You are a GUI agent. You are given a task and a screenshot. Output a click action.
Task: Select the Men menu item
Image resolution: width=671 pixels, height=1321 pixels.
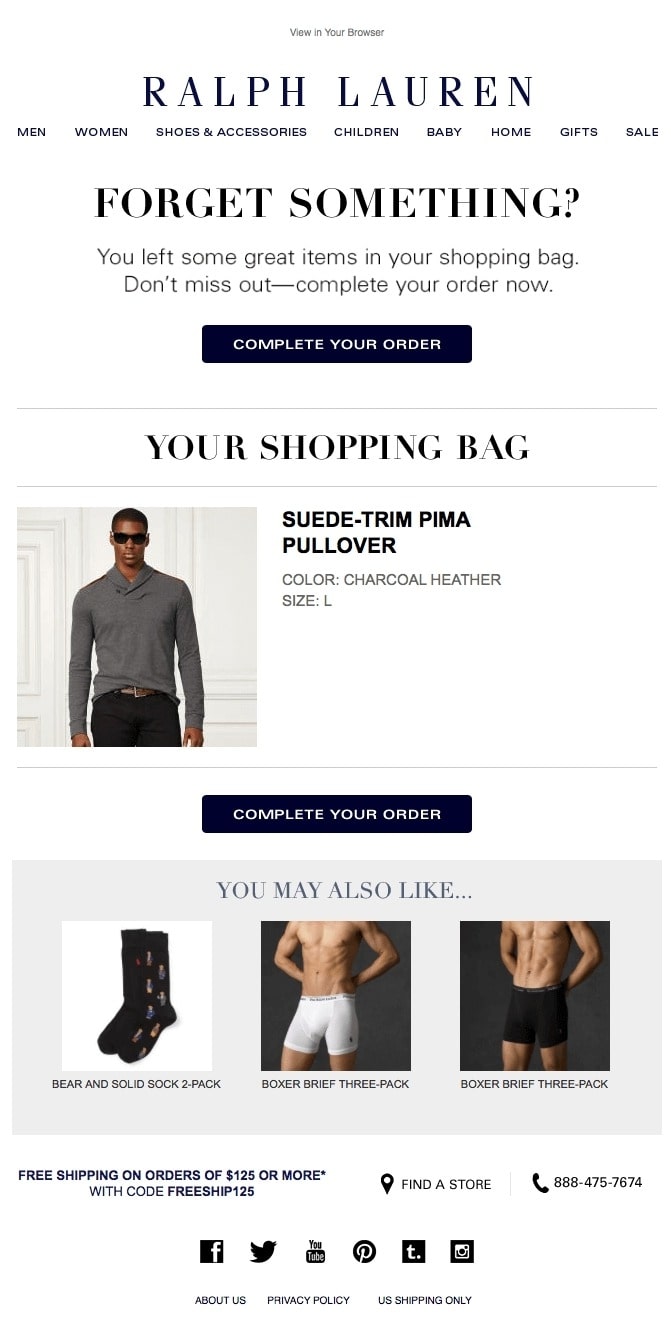tap(32, 132)
